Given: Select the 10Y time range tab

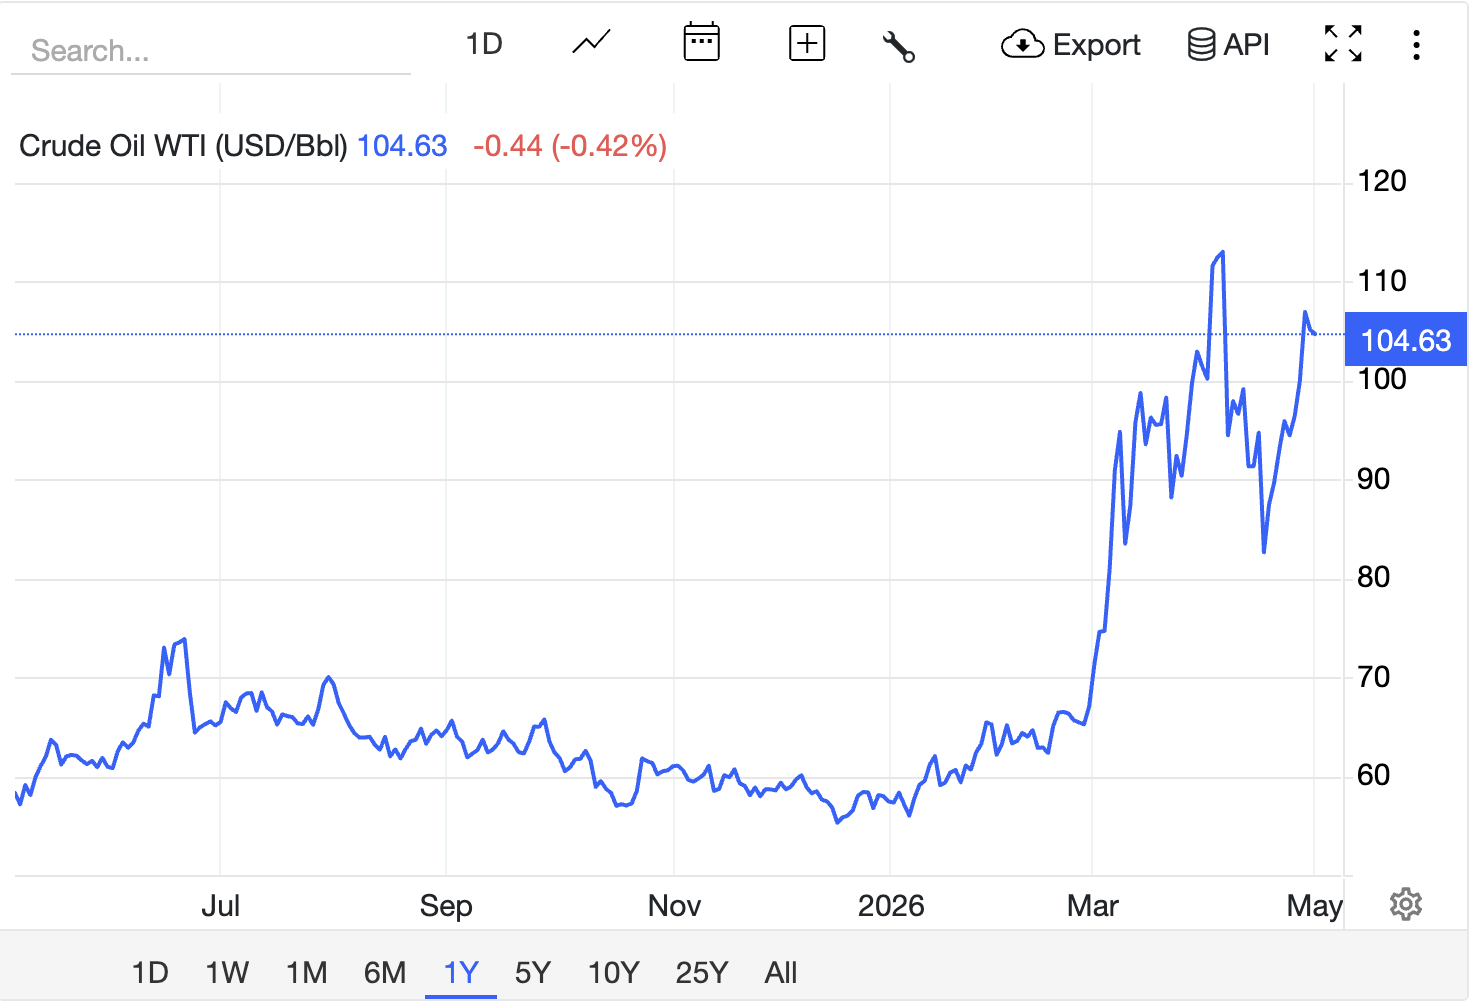Looking at the screenshot, I should [613, 972].
